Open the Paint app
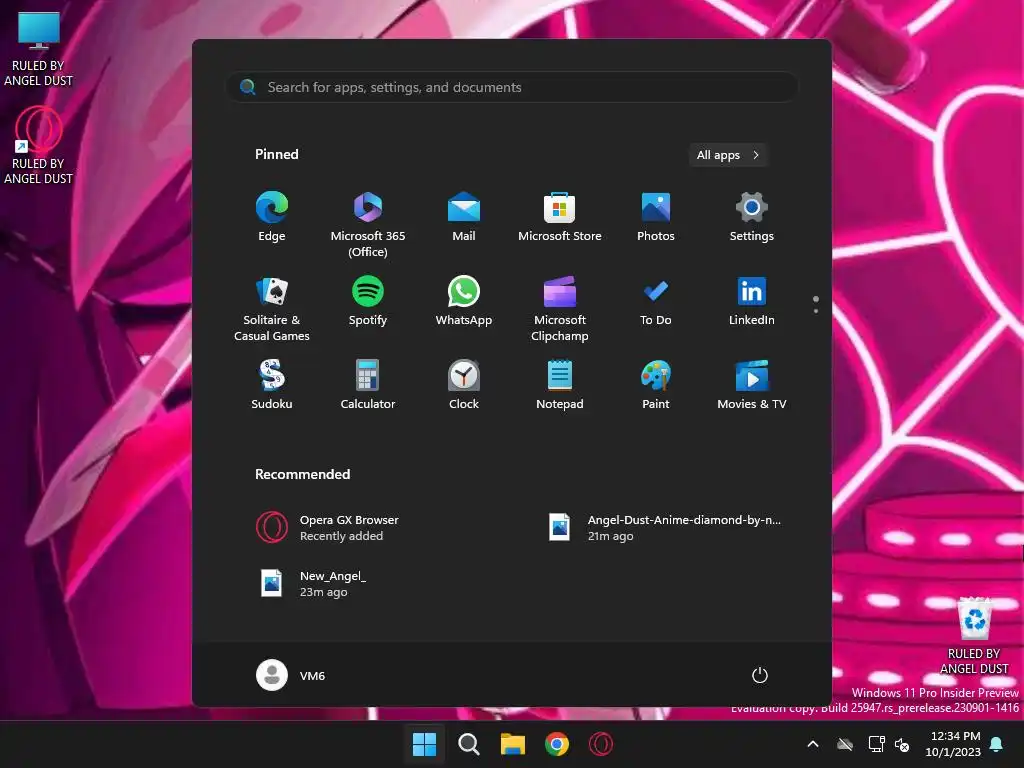Screen dimensions: 1024x768 pos(656,385)
